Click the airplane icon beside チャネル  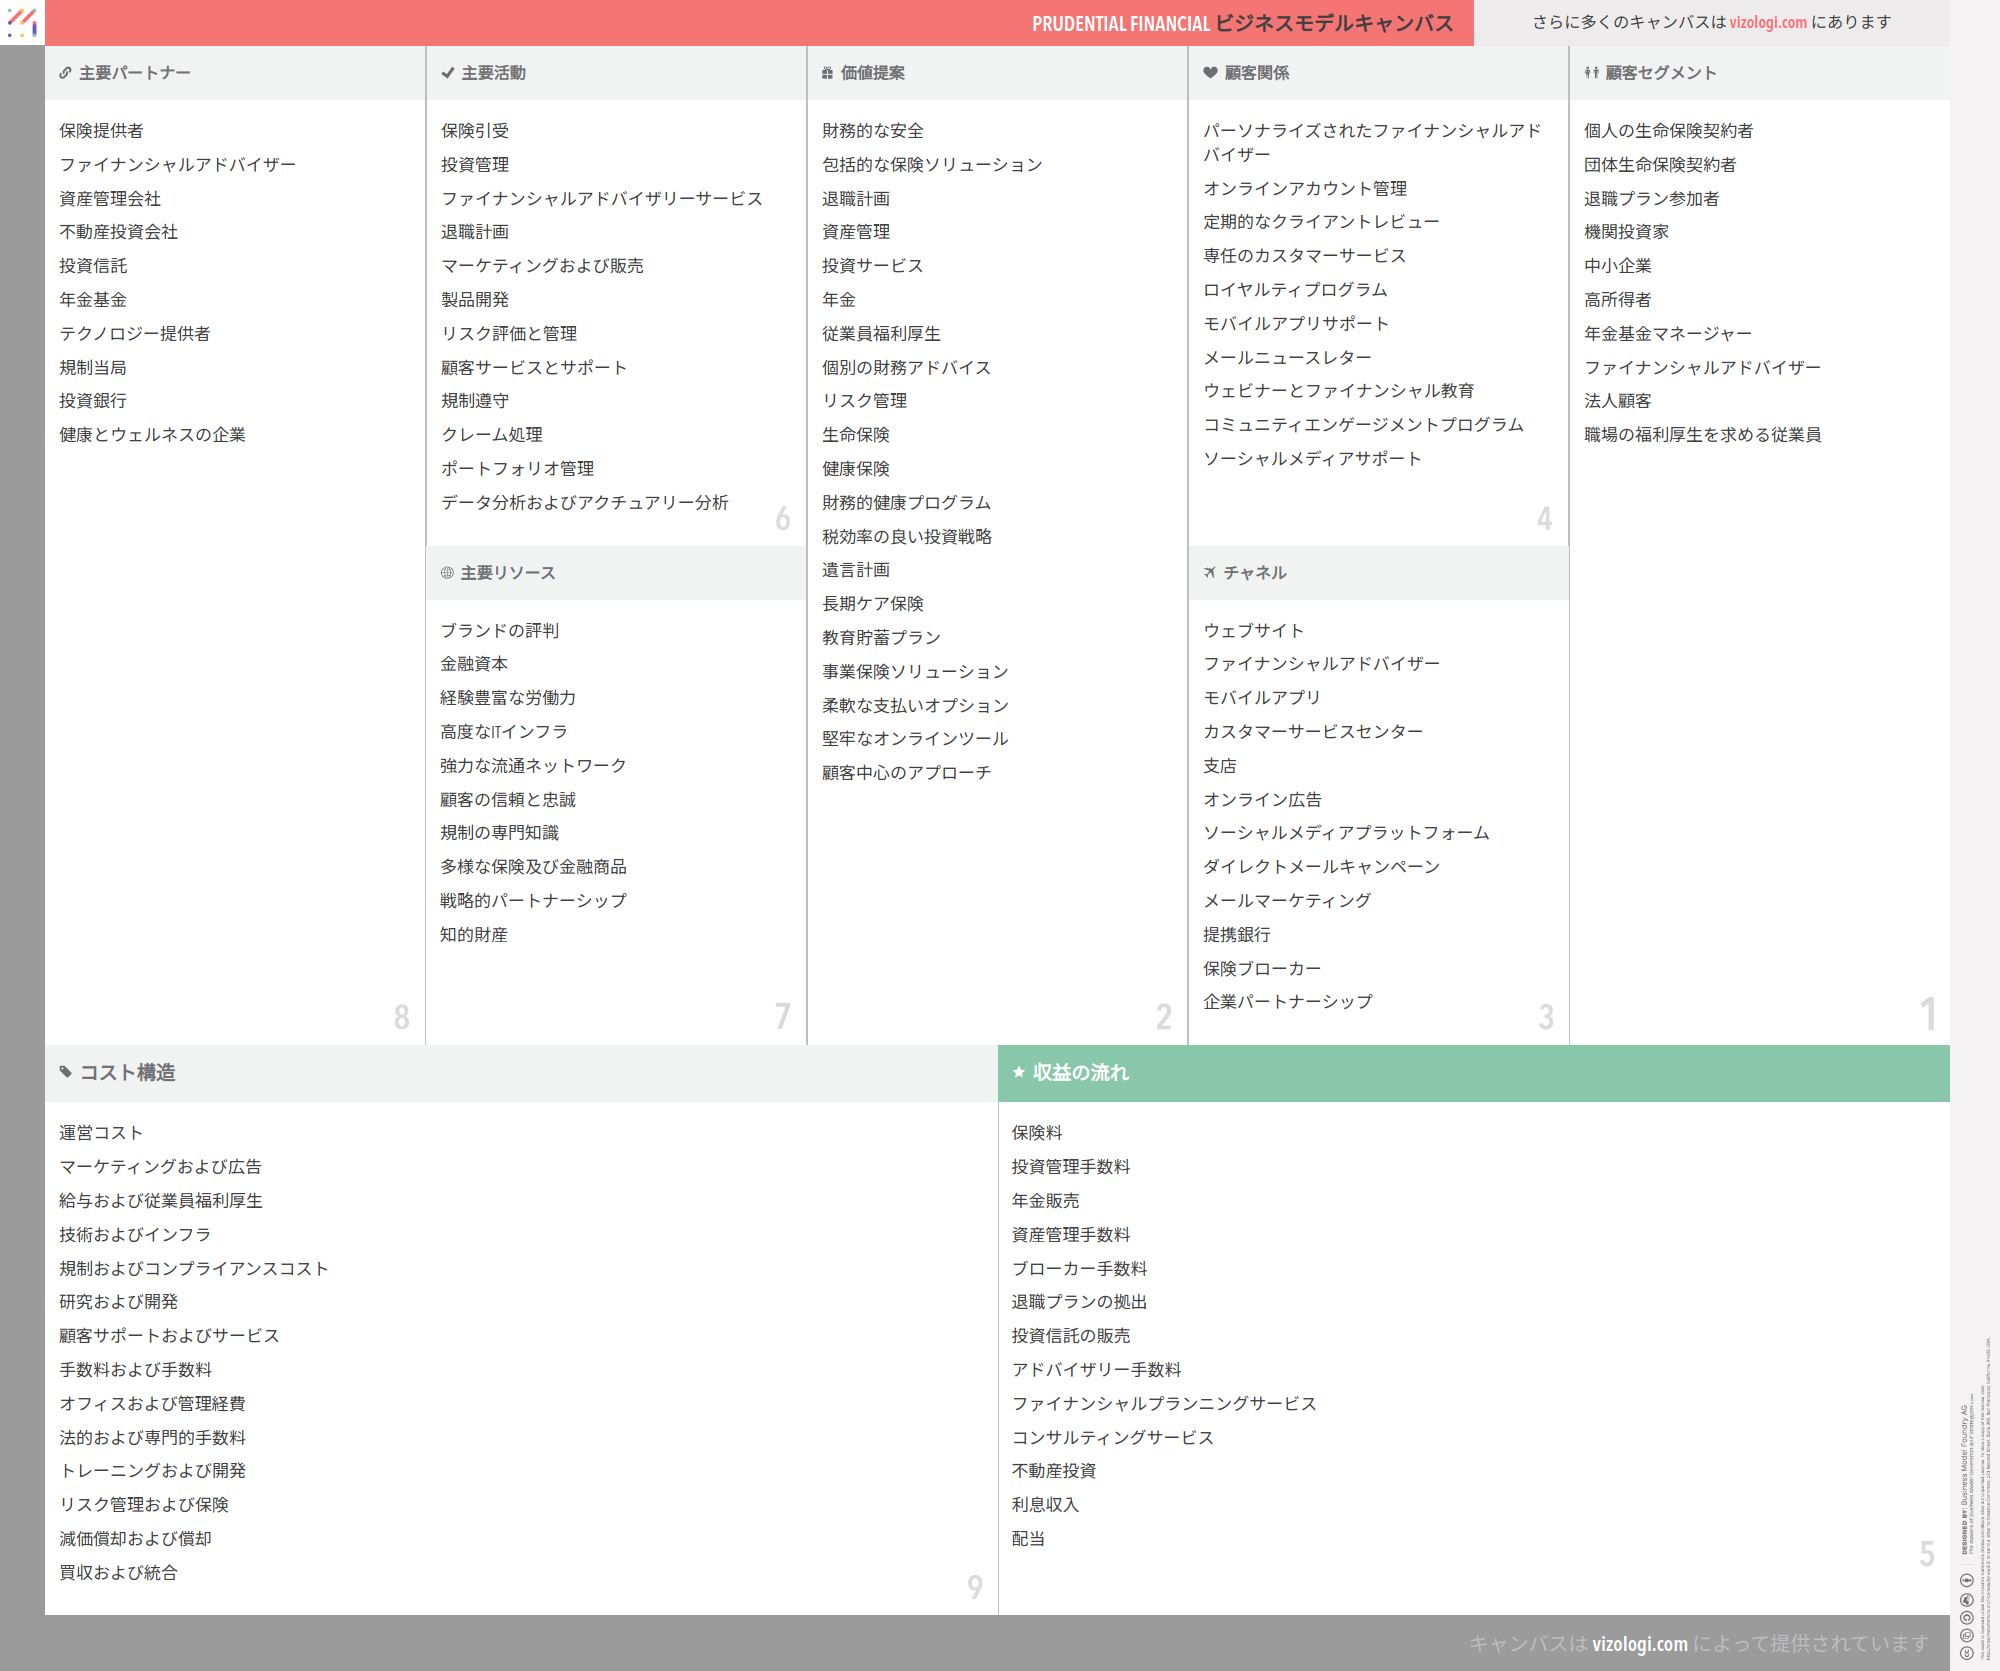point(1210,573)
